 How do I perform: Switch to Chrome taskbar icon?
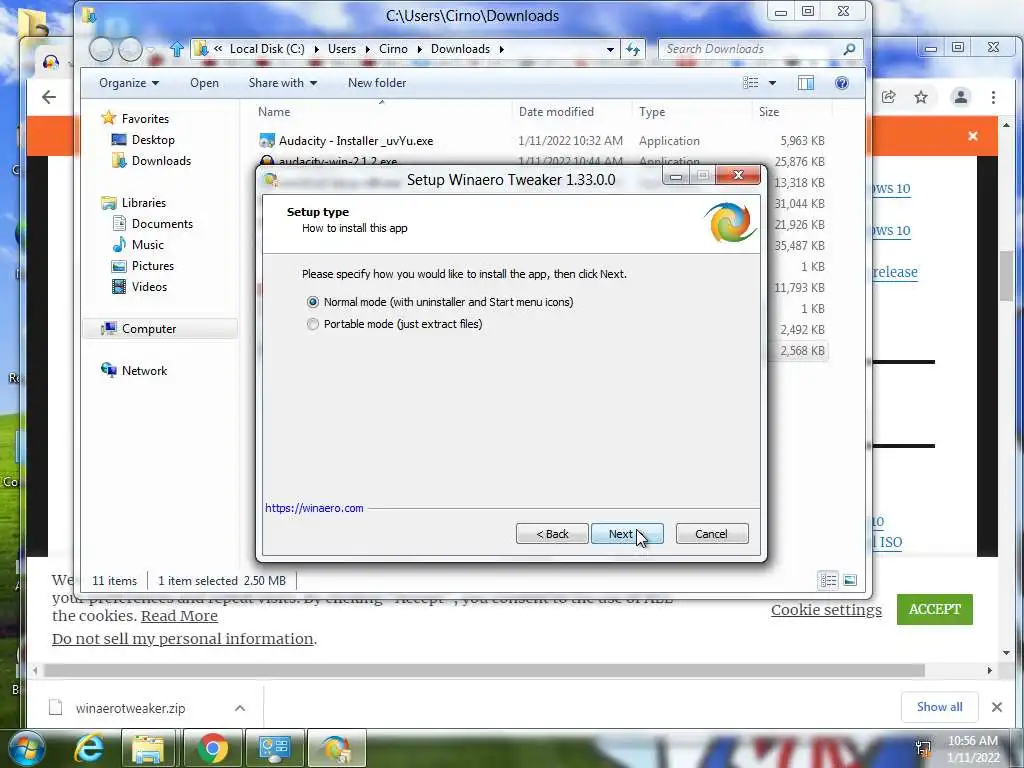click(x=212, y=748)
